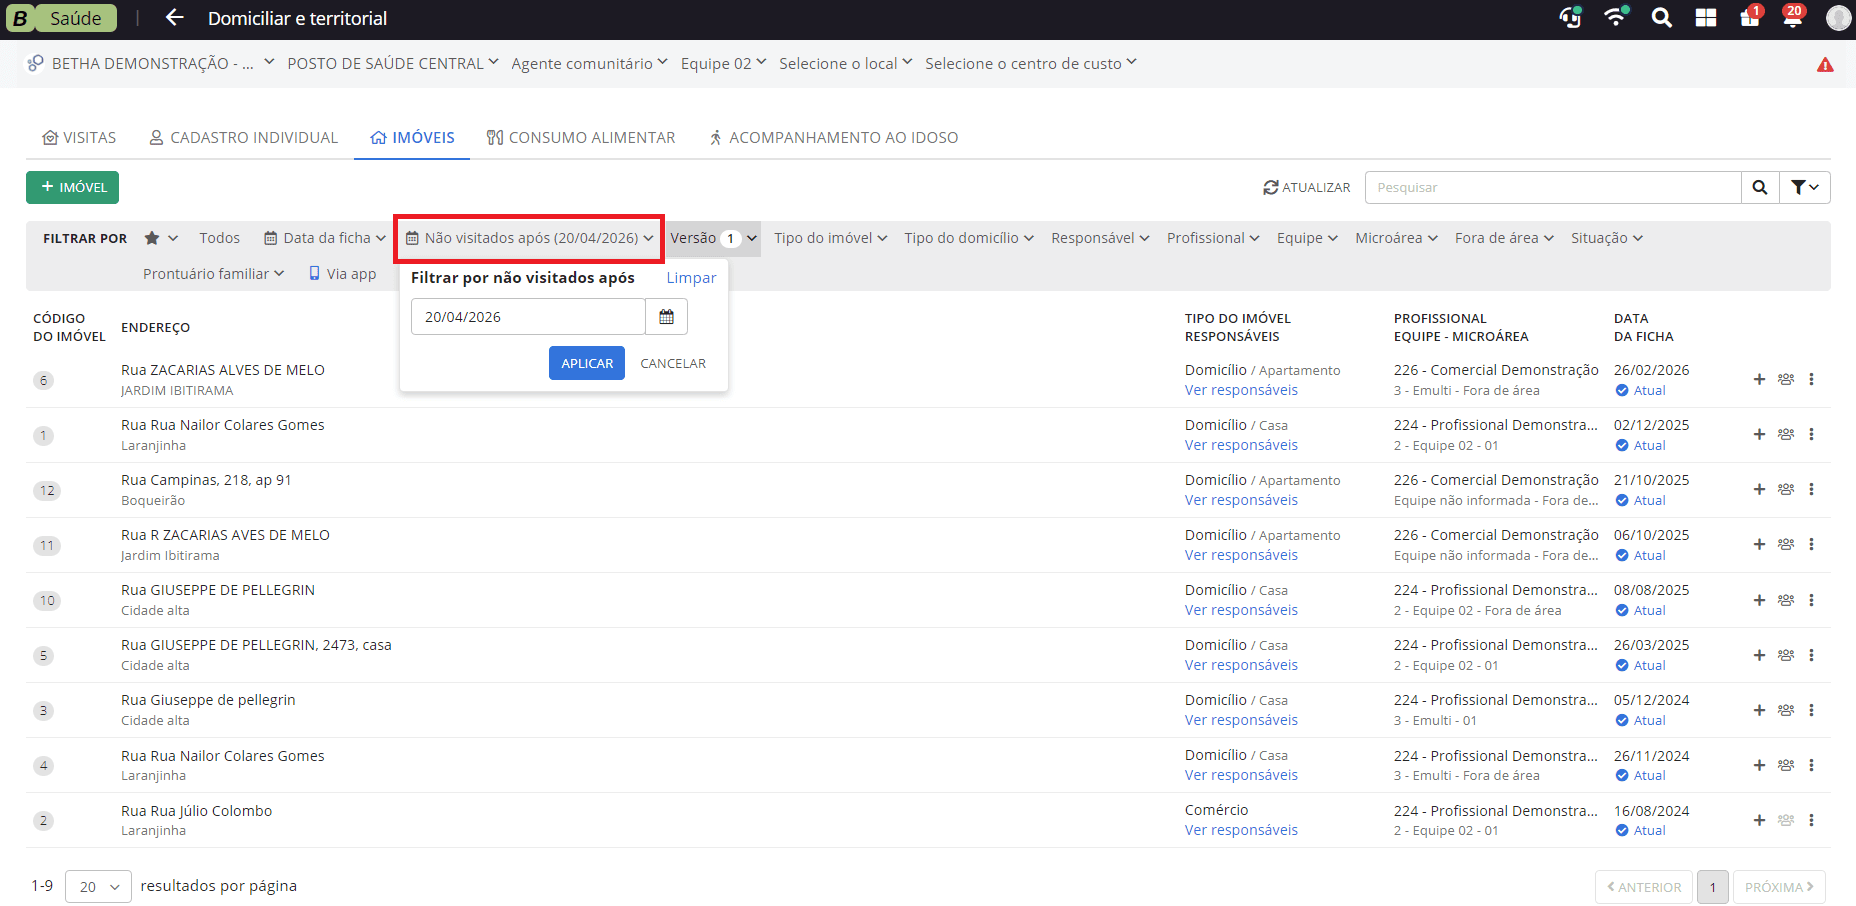This screenshot has height=906, width=1856.
Task: Click CANCELAR in date filter popup
Action: coord(673,363)
